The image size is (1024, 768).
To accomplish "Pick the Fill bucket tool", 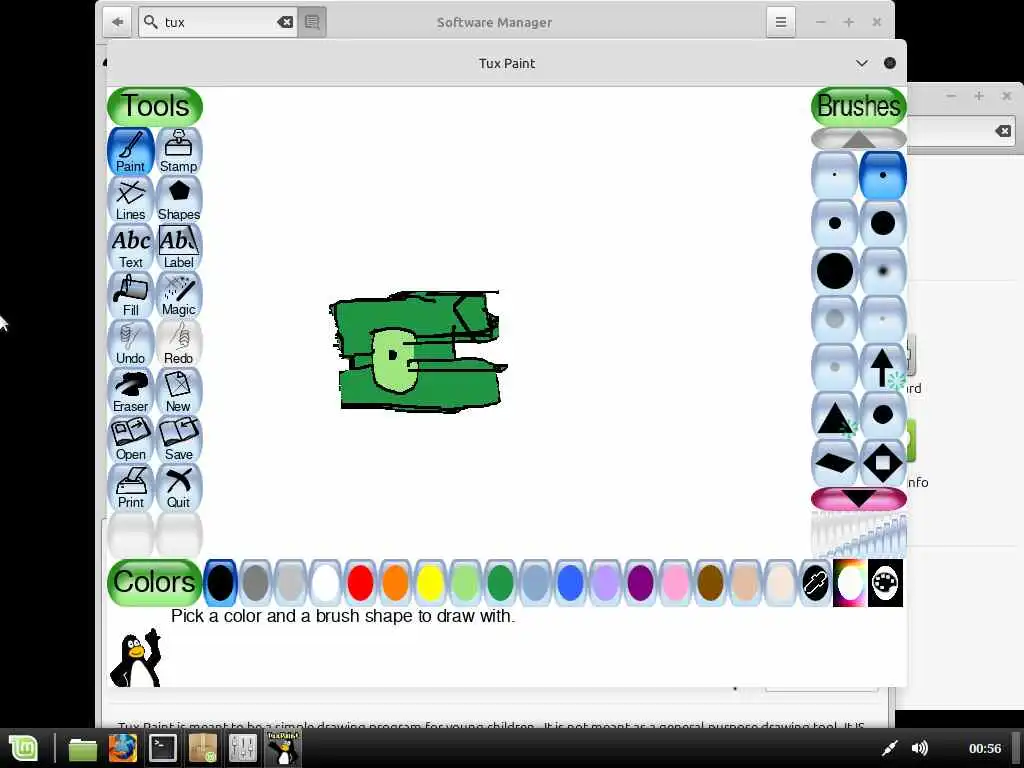I will [131, 295].
